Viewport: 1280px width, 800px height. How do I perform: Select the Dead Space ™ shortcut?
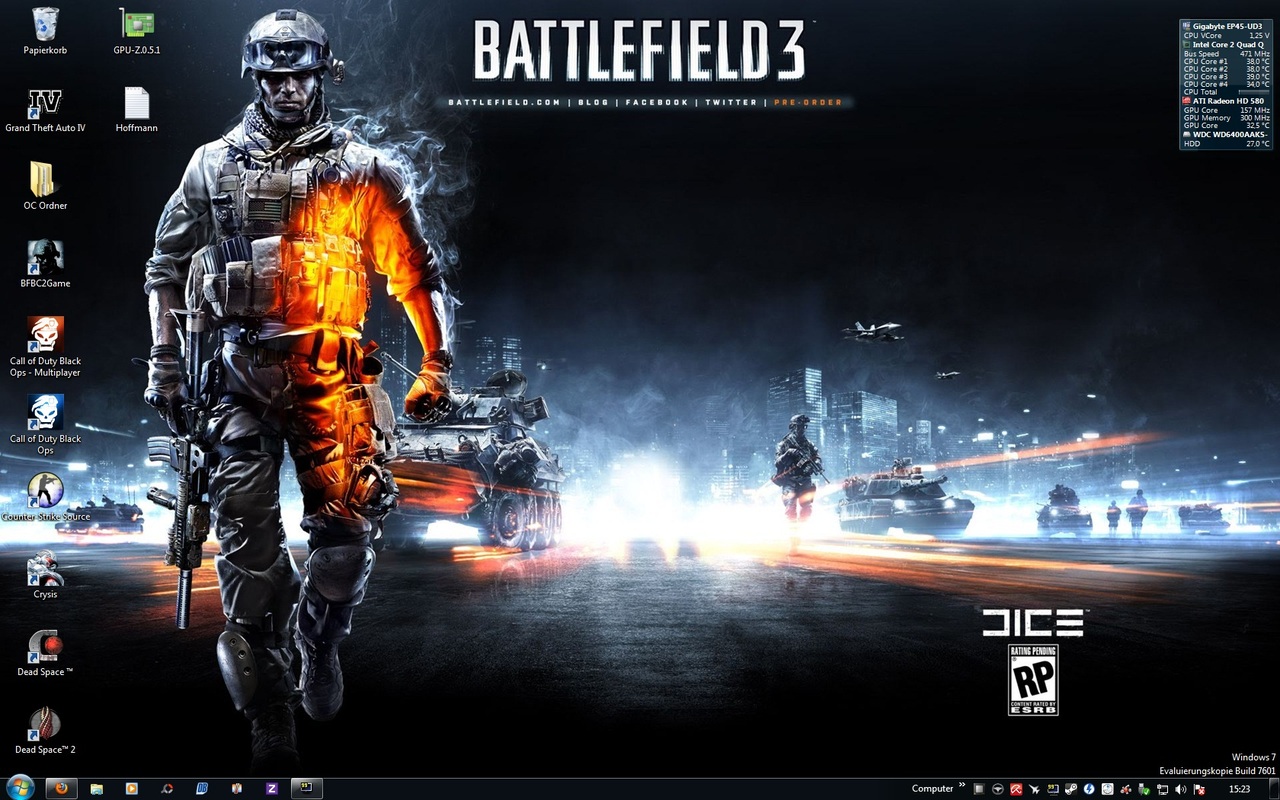click(x=45, y=653)
